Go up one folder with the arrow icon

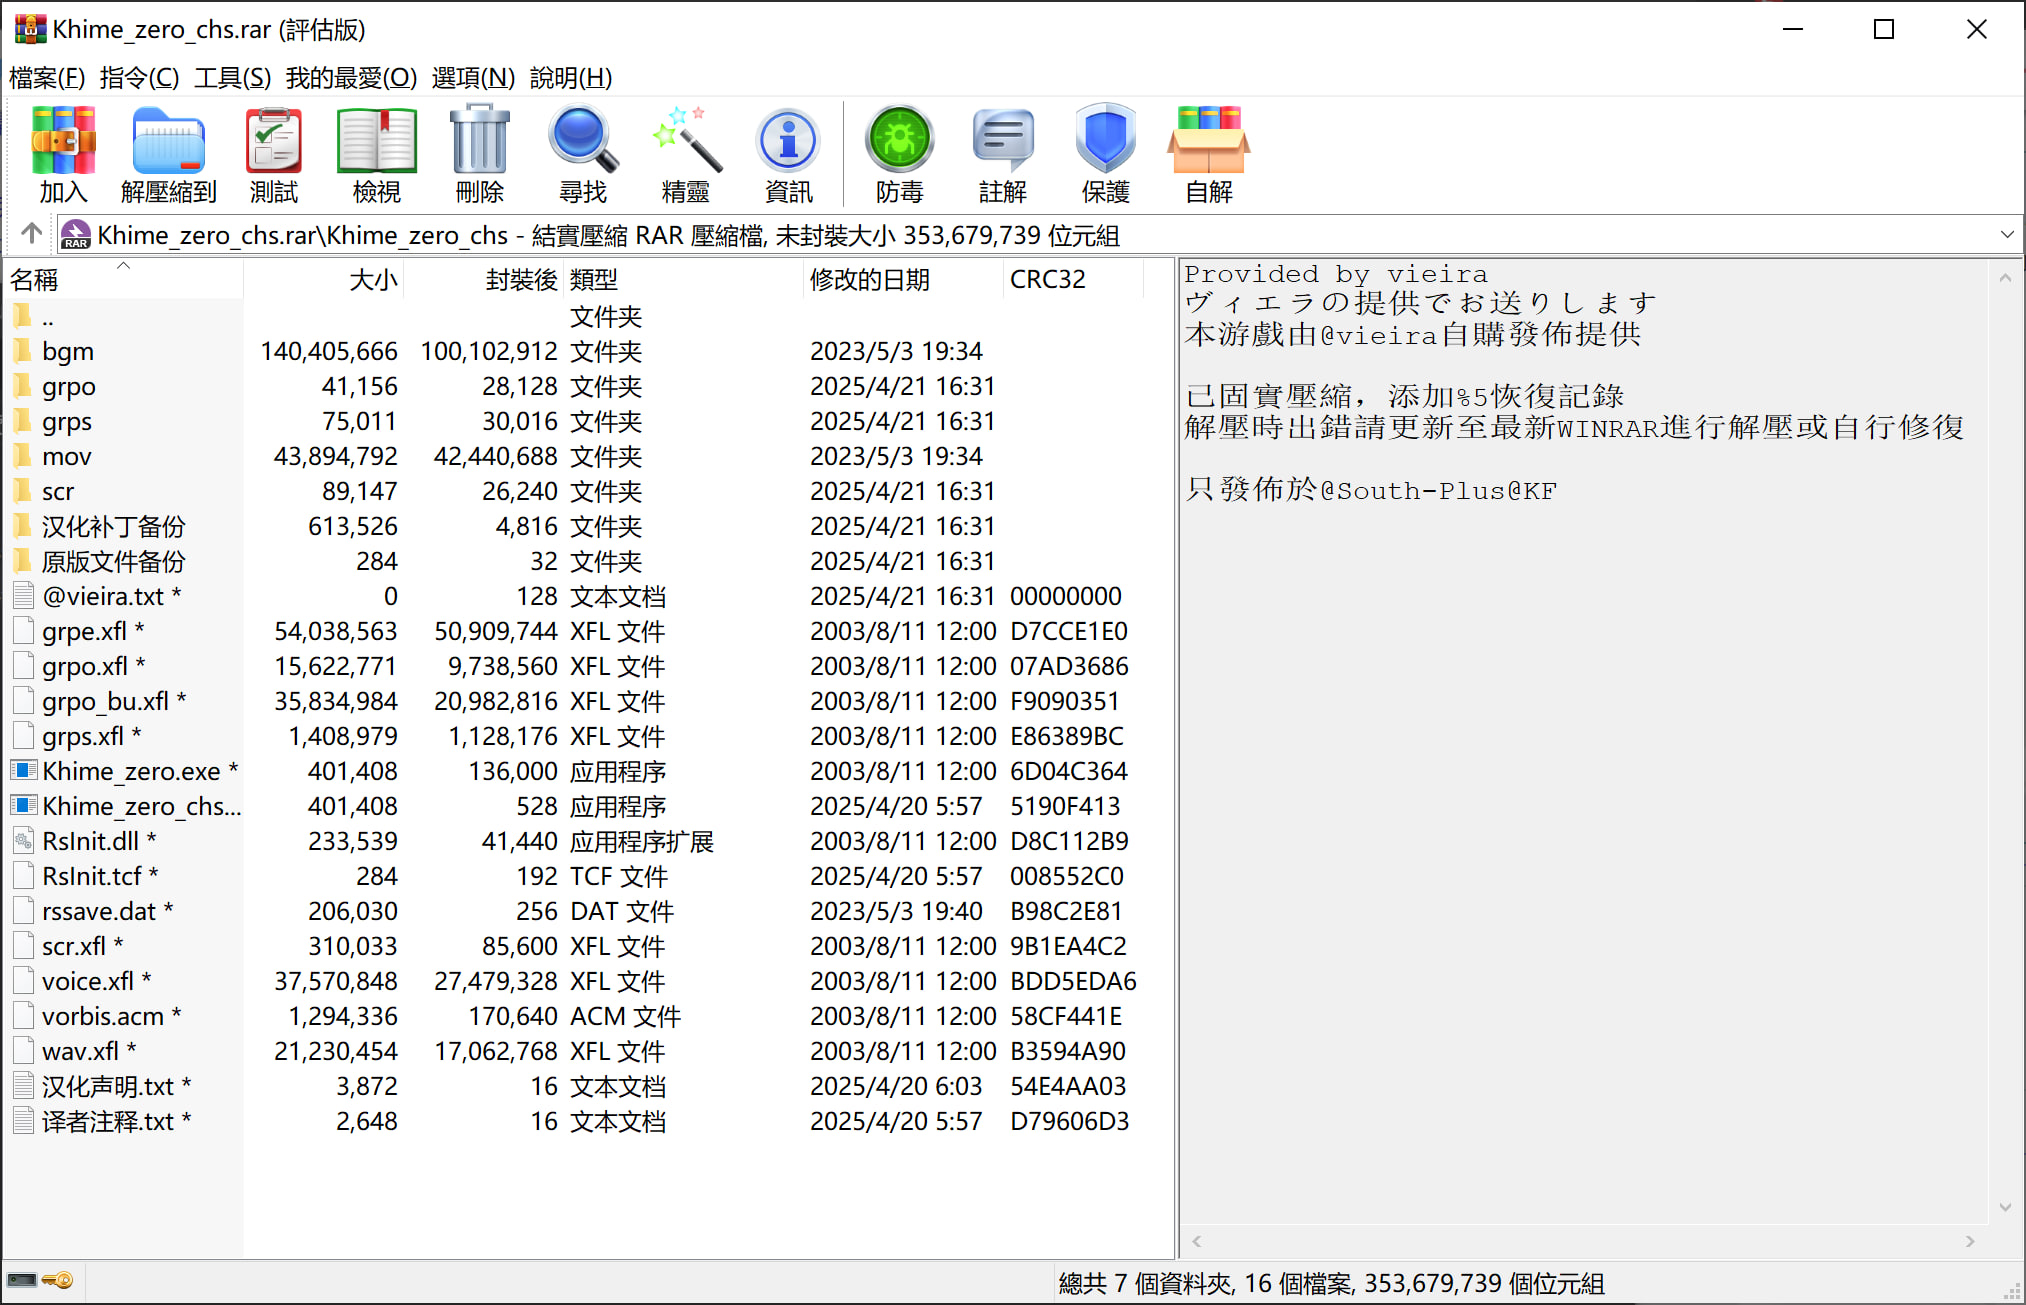click(x=31, y=234)
